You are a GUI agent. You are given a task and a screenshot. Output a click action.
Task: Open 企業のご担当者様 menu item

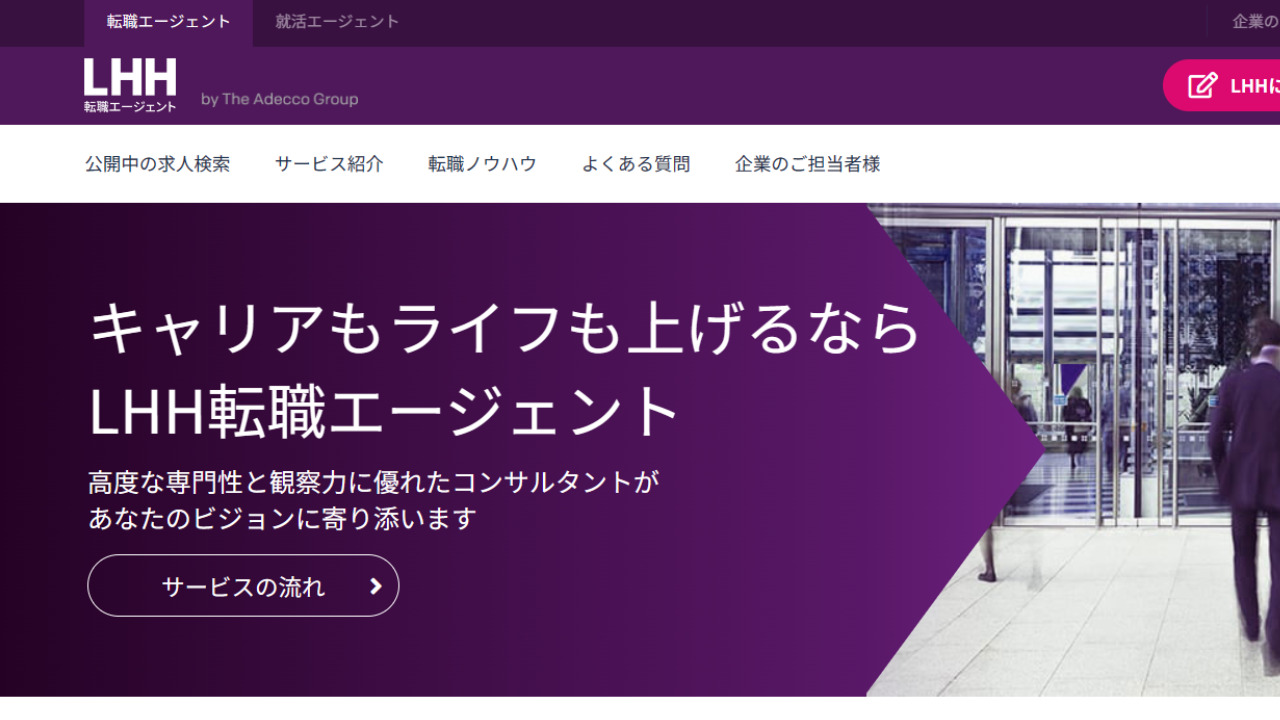coord(807,164)
